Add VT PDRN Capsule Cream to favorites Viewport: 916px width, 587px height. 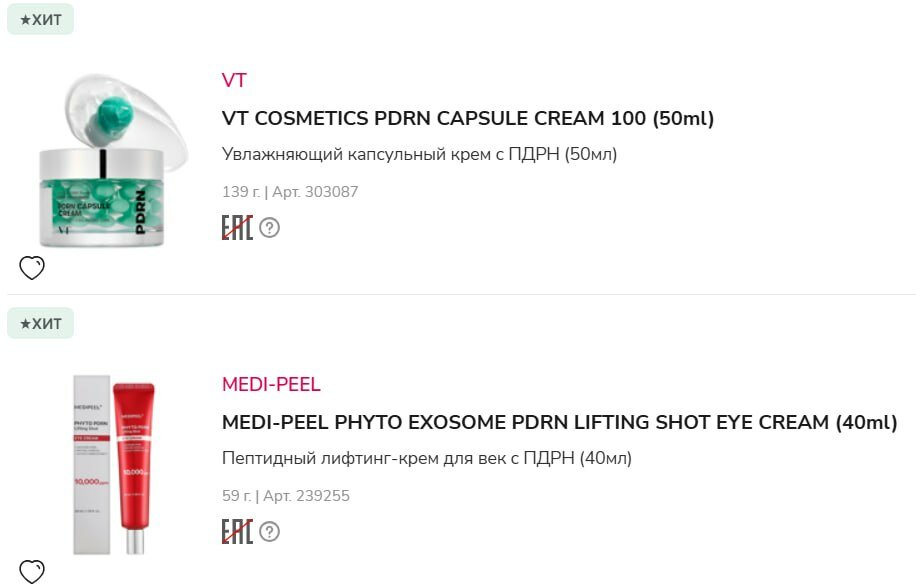[32, 268]
